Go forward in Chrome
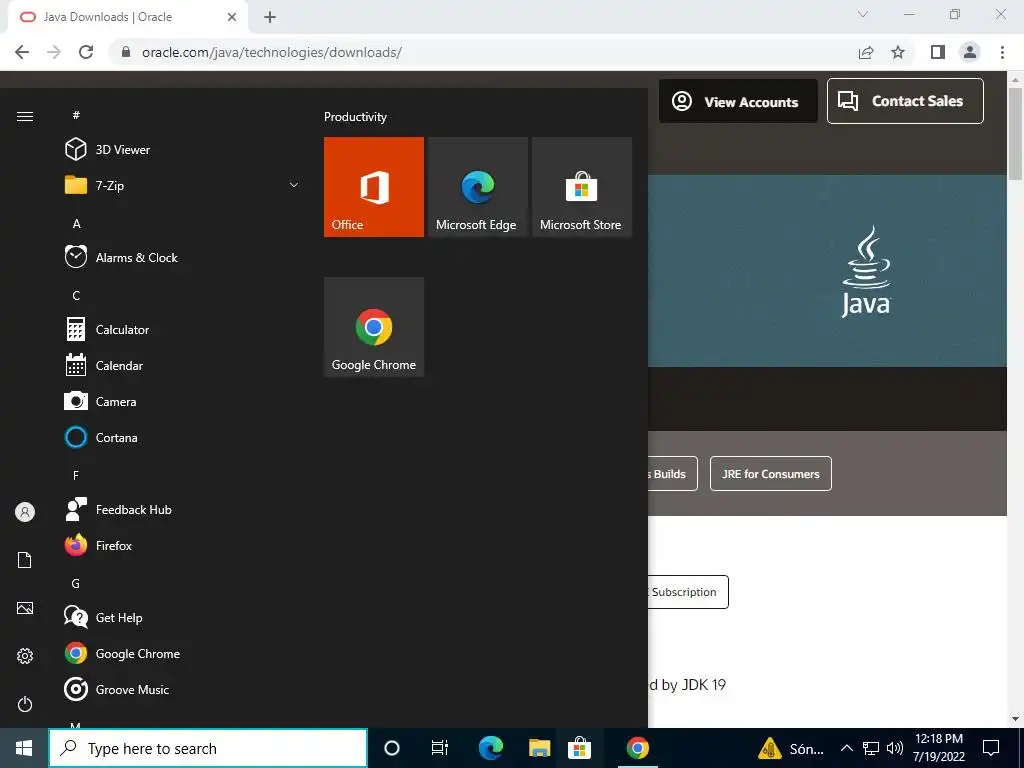The width and height of the screenshot is (1024, 768). [x=54, y=52]
